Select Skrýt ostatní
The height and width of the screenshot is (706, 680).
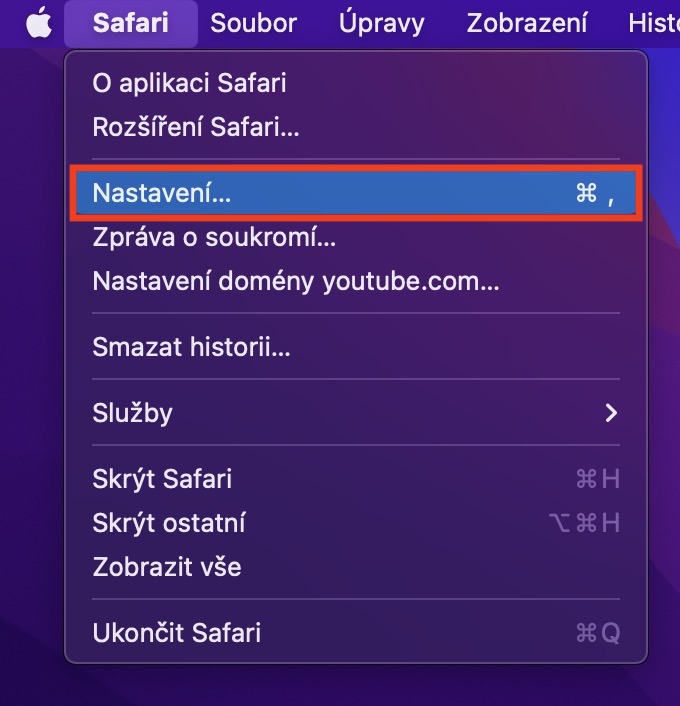[x=169, y=522]
